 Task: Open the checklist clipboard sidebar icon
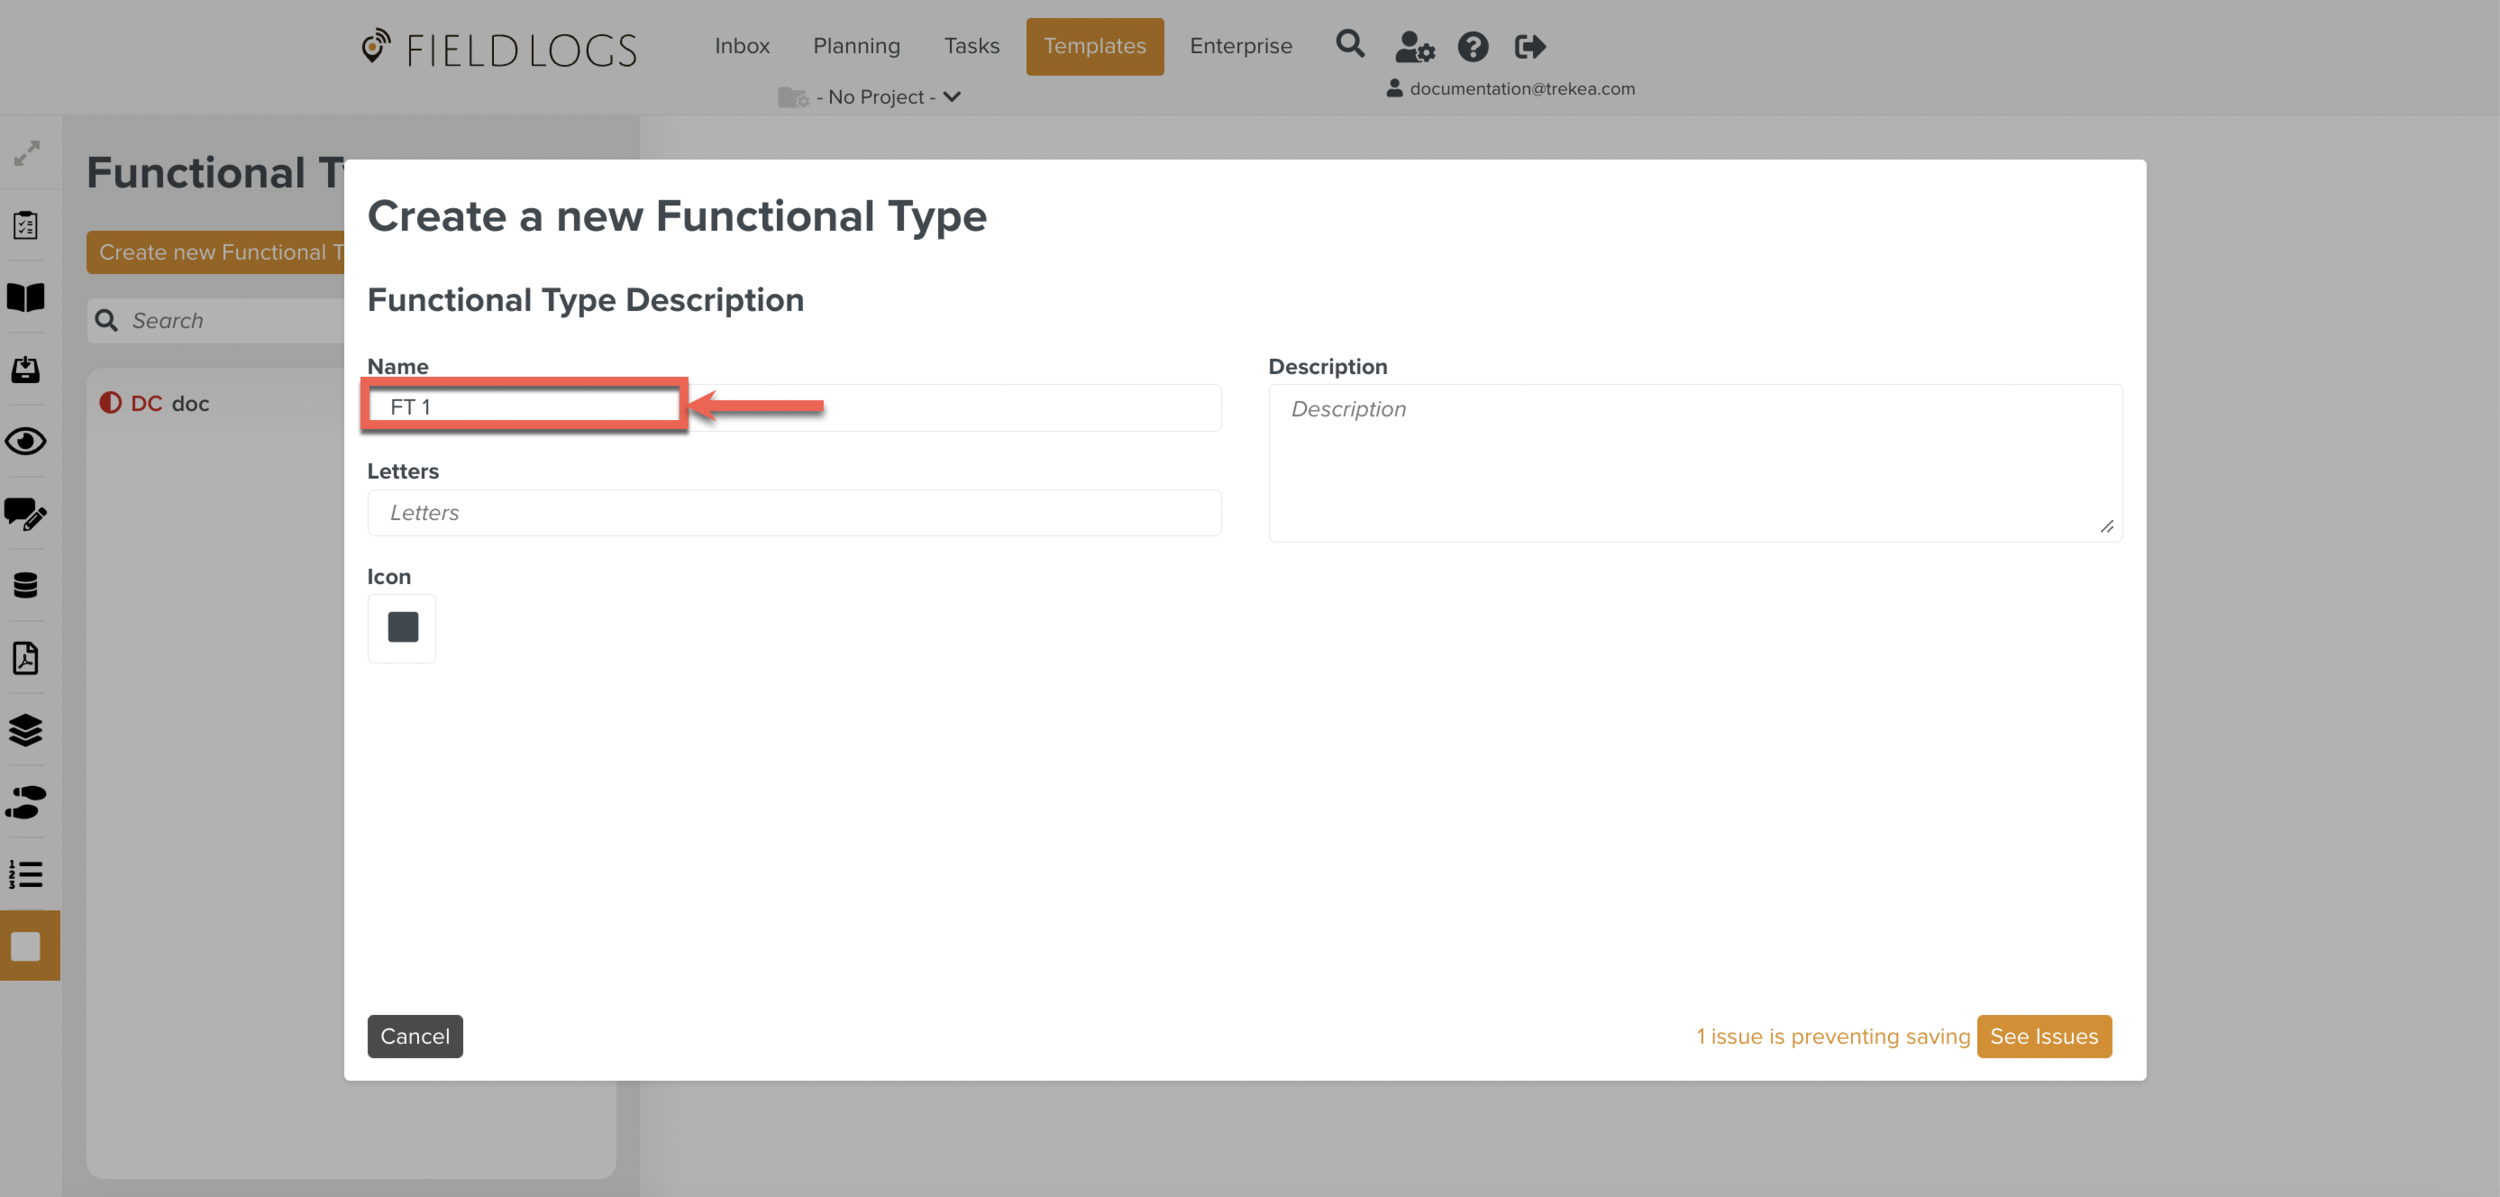pyautogui.click(x=26, y=225)
